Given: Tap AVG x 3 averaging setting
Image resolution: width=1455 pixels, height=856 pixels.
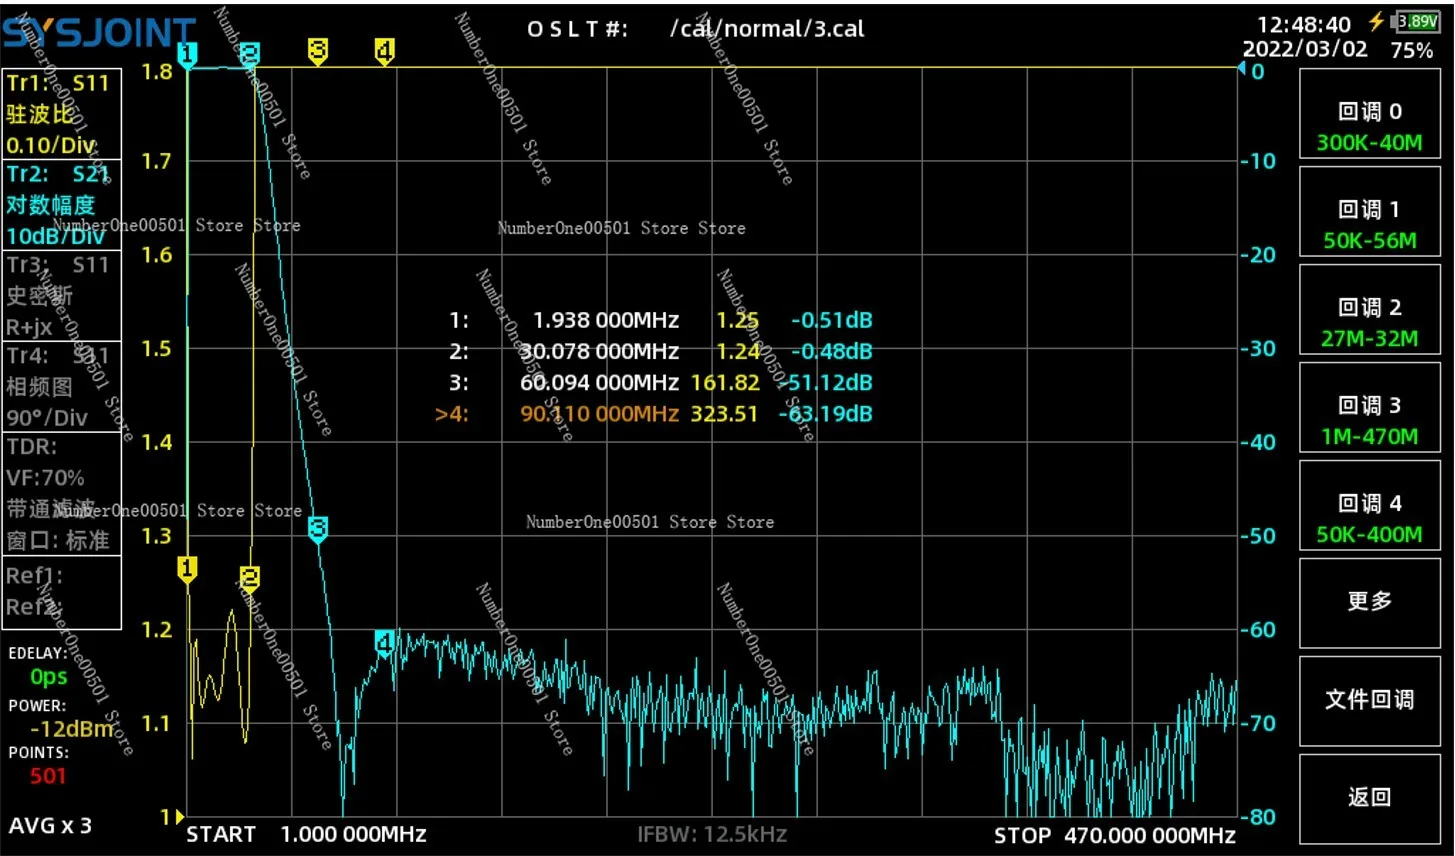Looking at the screenshot, I should [50, 825].
